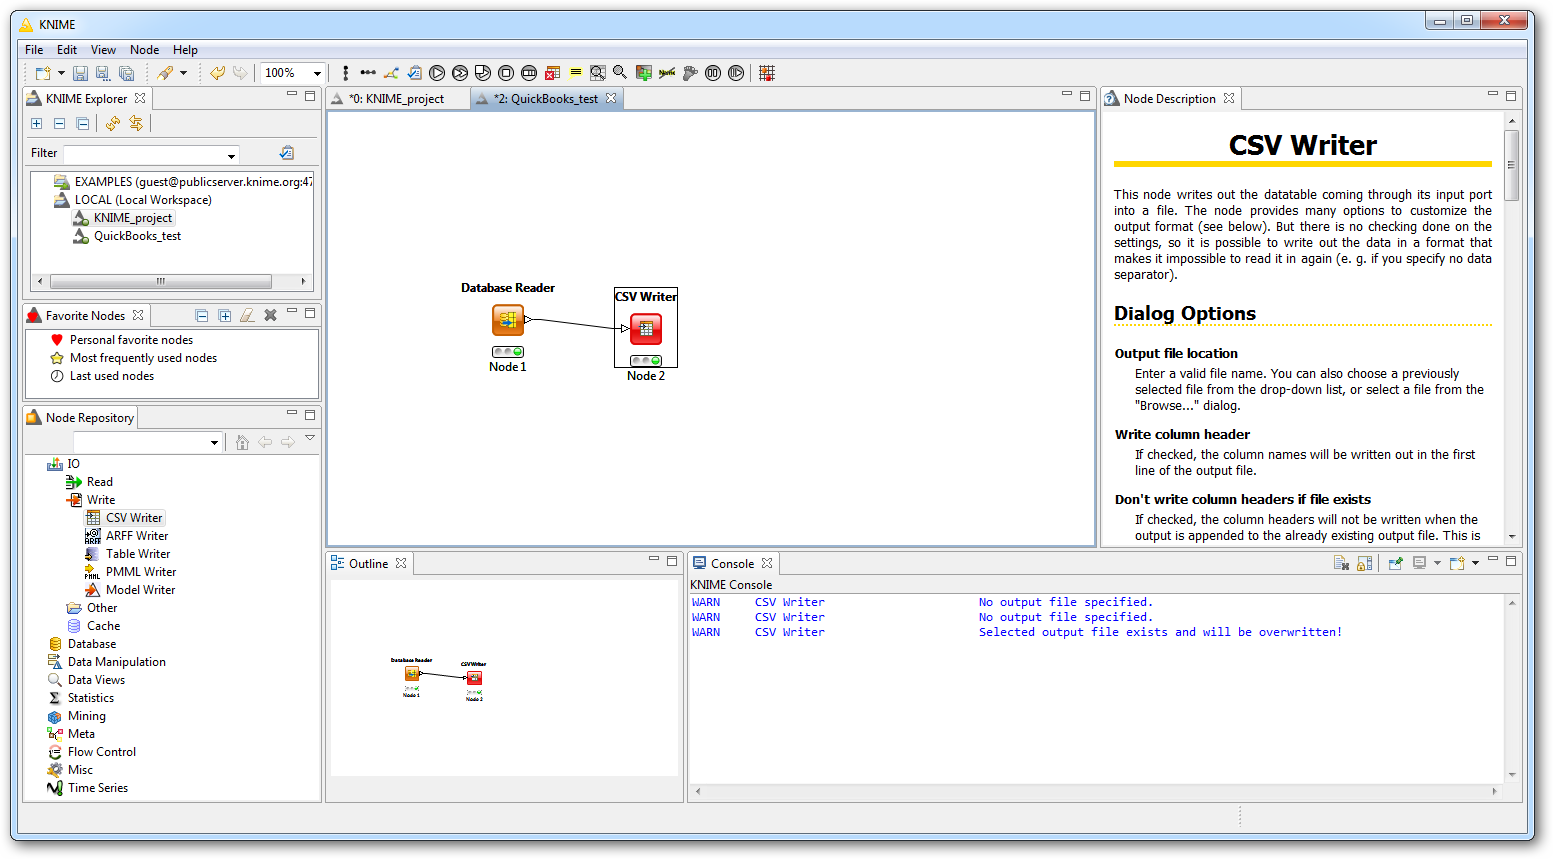Click Reset selected nodes icon
This screenshot has height=859, width=1553.
tap(552, 73)
